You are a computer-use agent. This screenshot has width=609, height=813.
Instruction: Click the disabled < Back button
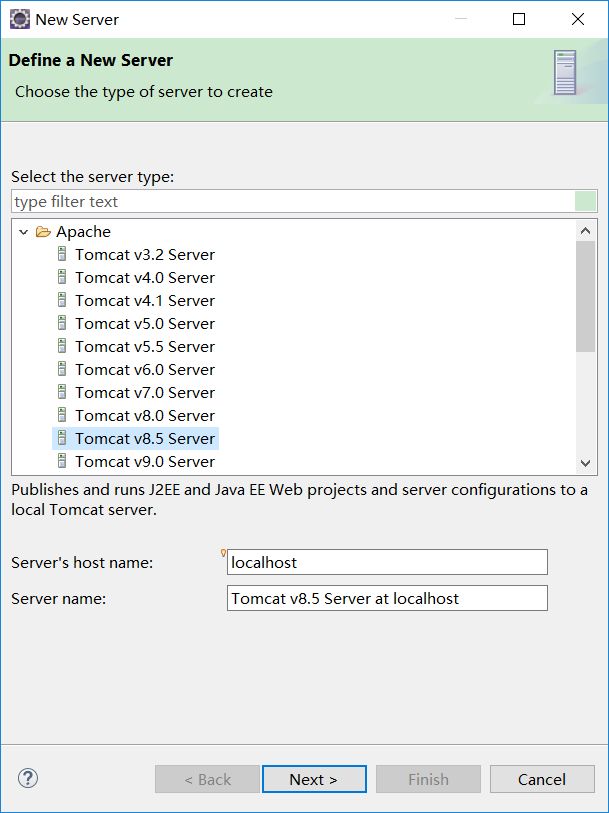pos(207,779)
